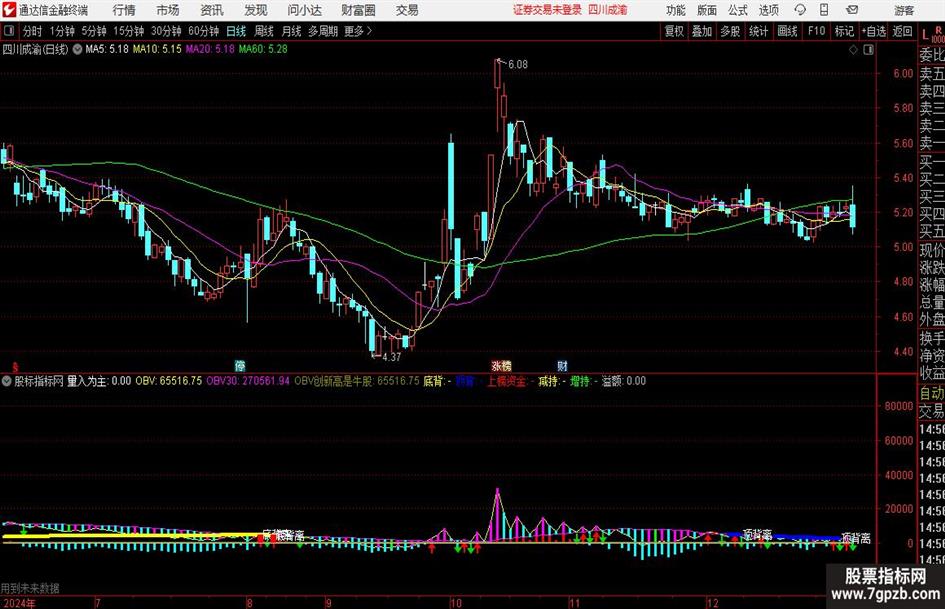Click the 4.37 low price label
The height and width of the screenshot is (609, 945).
click(392, 357)
